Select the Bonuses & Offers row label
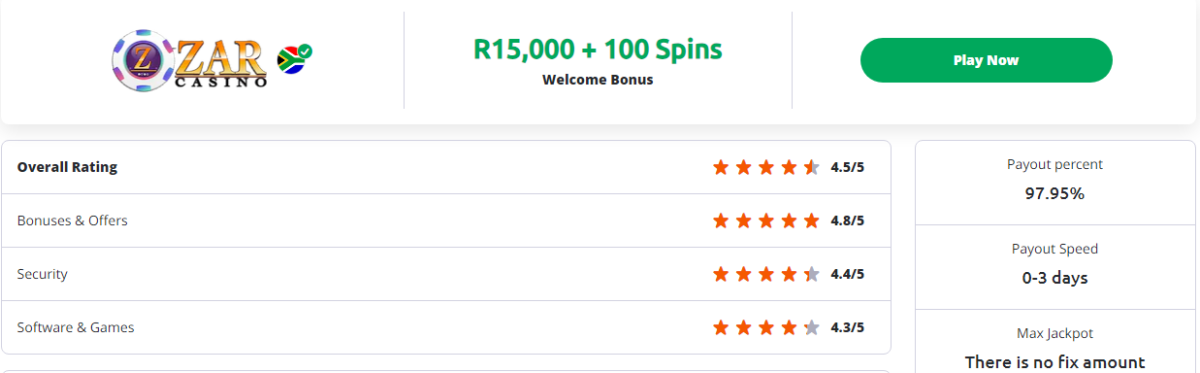This screenshot has width=1200, height=373. [72, 220]
